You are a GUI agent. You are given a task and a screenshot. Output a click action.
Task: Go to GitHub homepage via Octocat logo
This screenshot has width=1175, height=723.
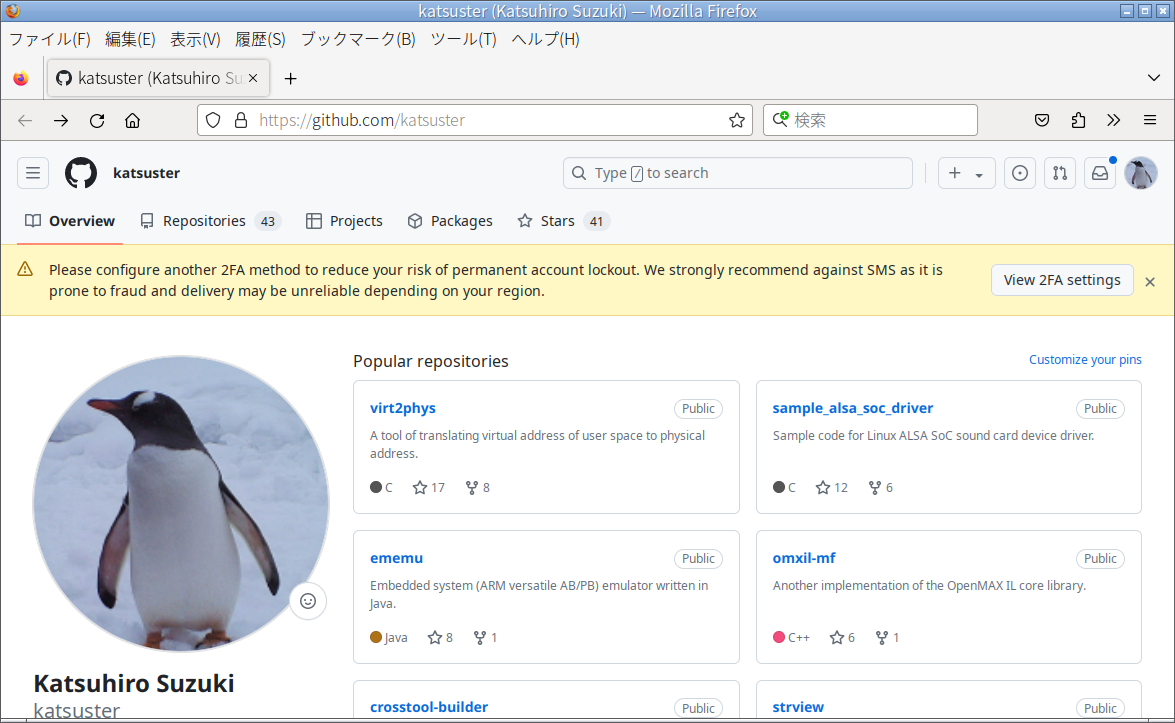[x=81, y=173]
